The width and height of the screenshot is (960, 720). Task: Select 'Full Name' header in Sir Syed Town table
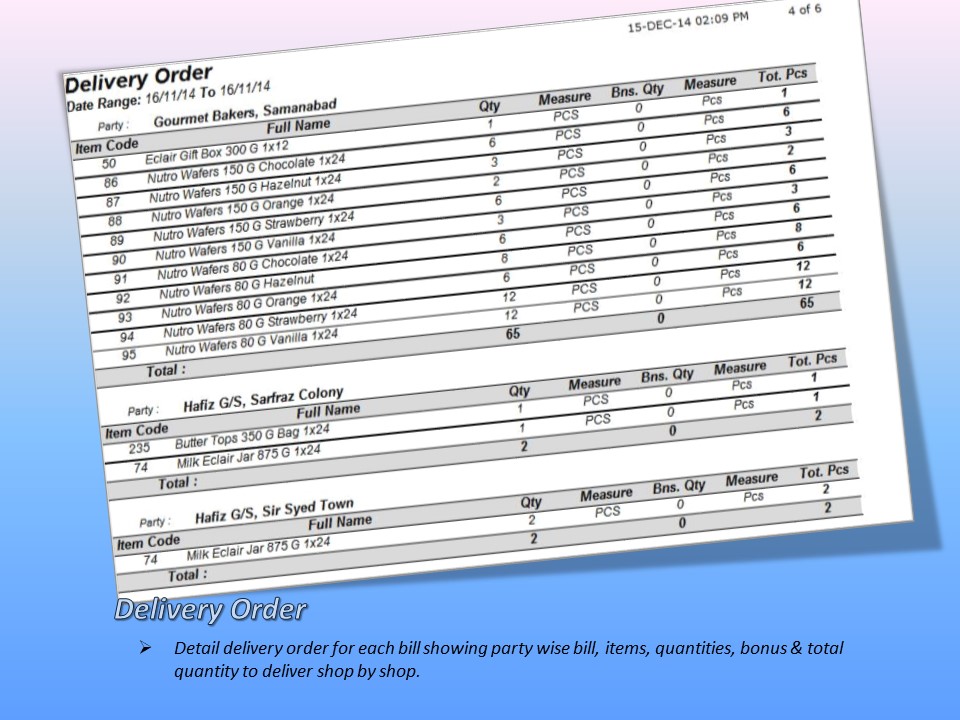point(340,523)
